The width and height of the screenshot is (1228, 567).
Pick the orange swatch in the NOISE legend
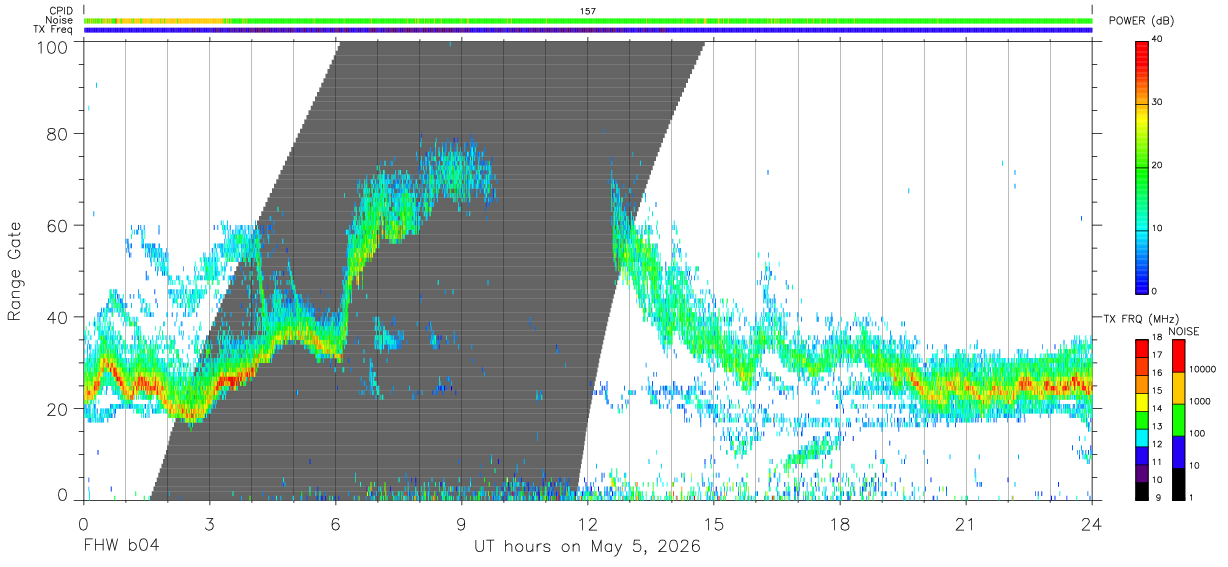coord(1180,387)
